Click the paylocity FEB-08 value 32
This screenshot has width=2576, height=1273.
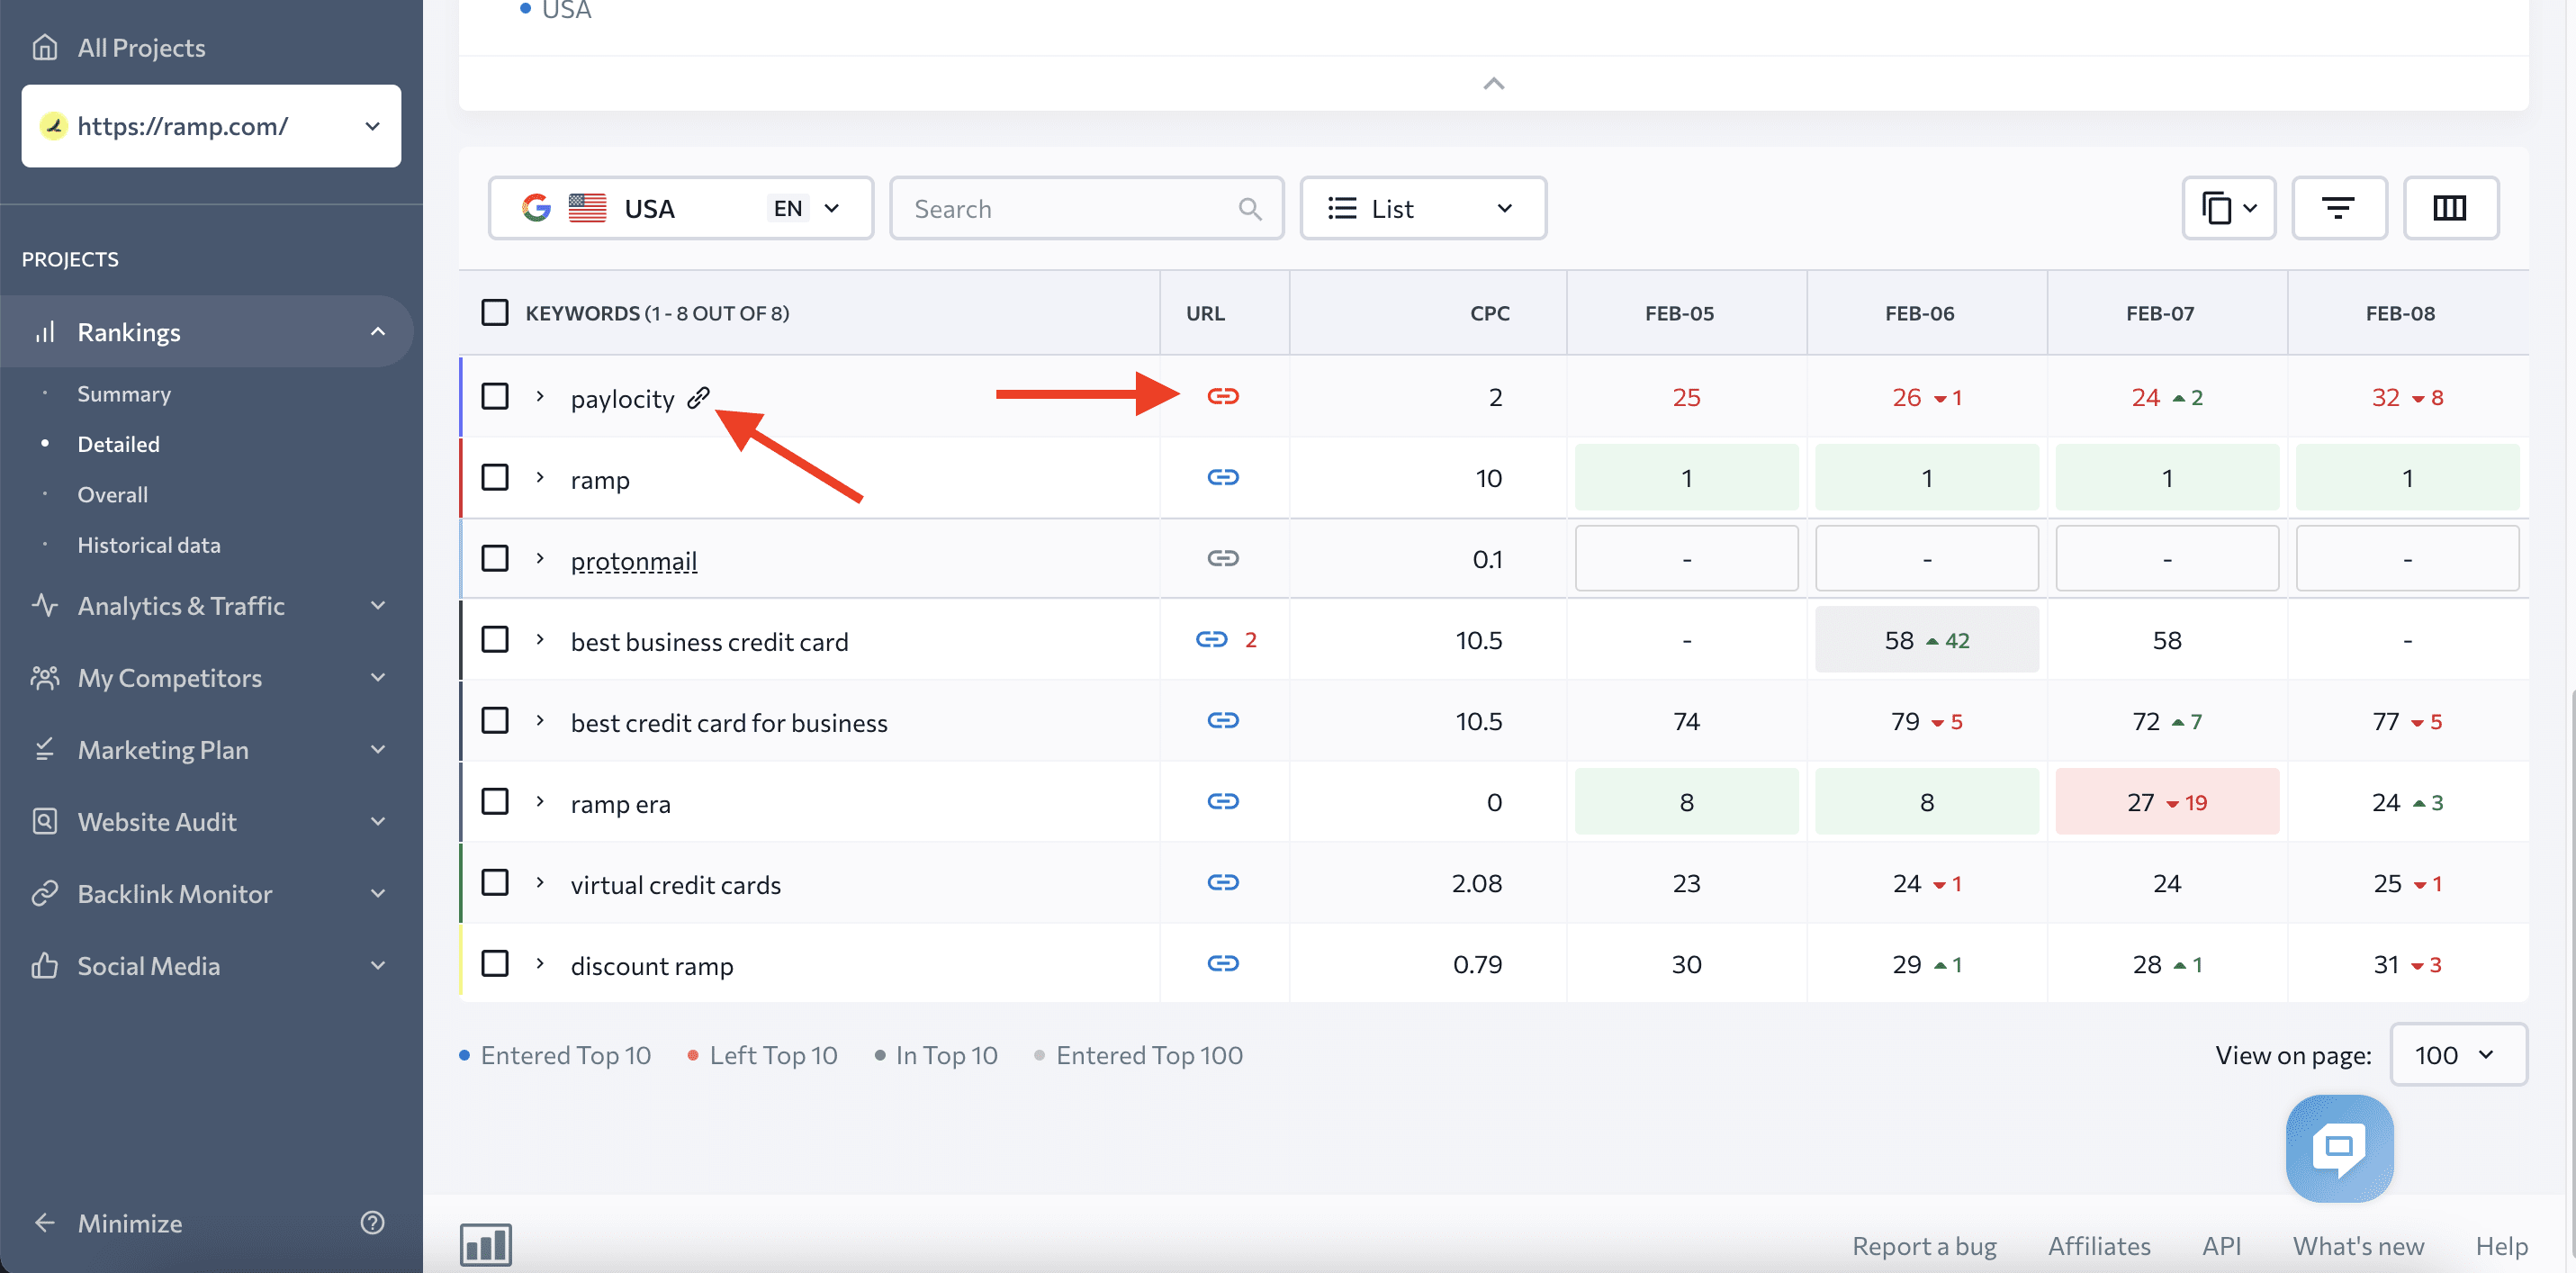(2385, 397)
